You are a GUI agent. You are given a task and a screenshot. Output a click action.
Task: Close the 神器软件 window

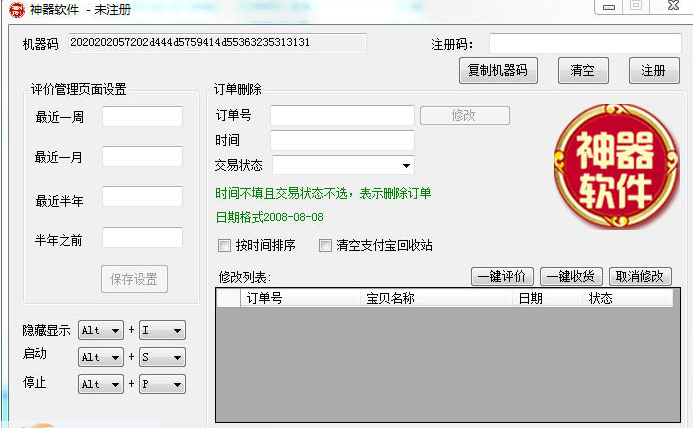[x=673, y=6]
